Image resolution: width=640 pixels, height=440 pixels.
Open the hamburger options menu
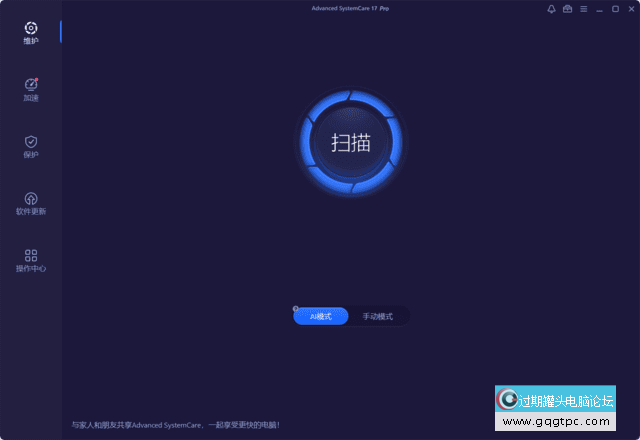583,9
